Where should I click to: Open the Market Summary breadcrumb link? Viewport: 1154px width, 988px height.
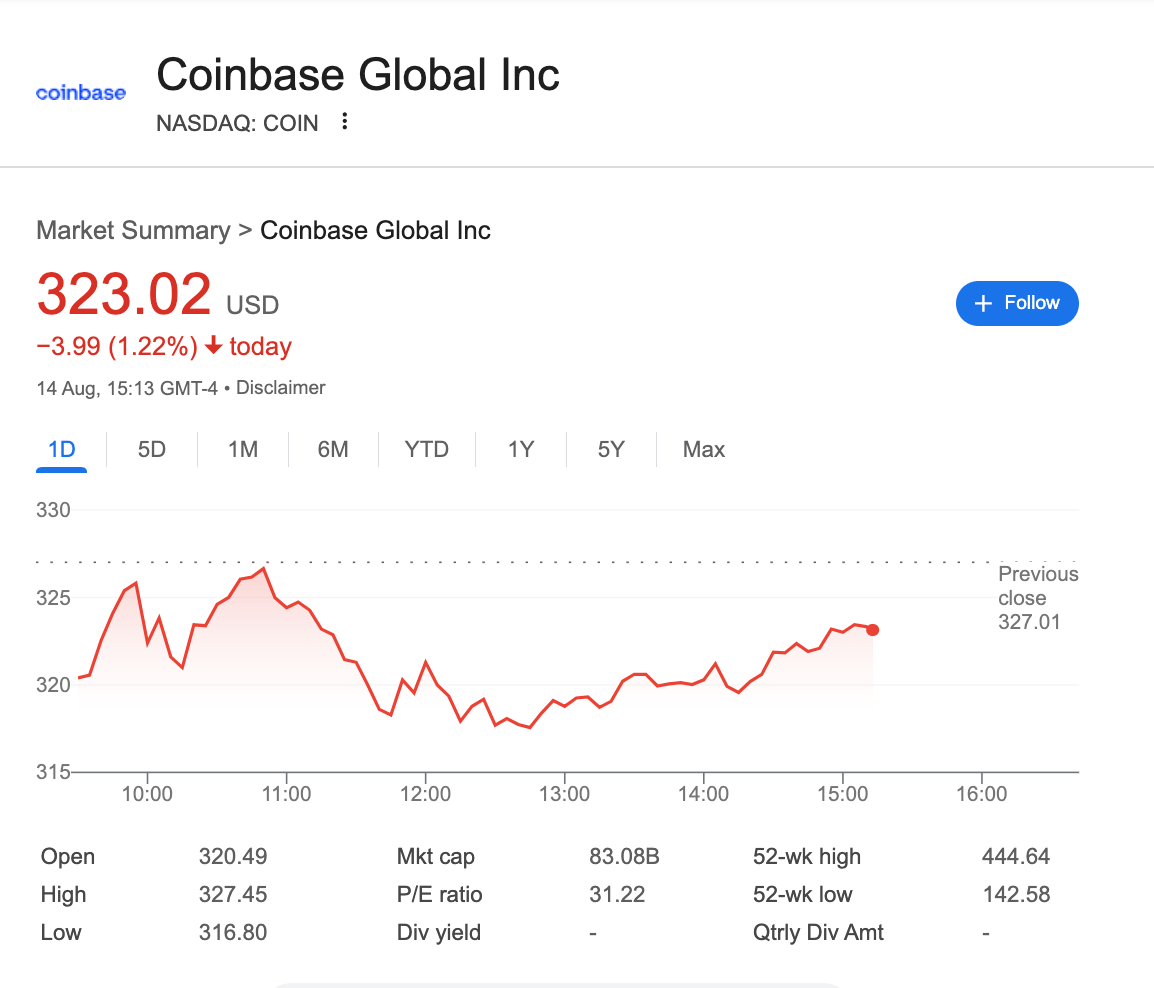click(133, 231)
